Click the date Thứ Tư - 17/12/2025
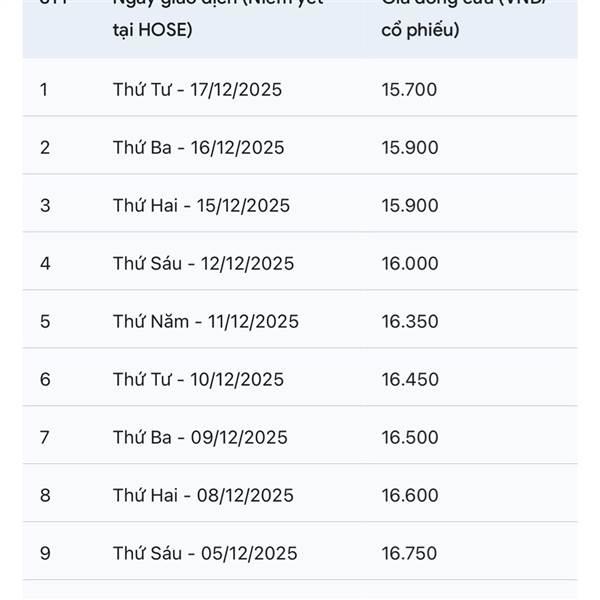Screen dimensions: 600x600 197,90
